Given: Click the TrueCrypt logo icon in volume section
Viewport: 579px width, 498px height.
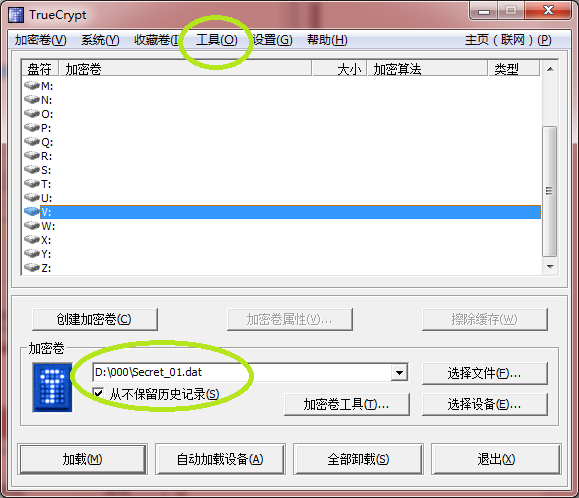Looking at the screenshot, I should click(x=52, y=387).
